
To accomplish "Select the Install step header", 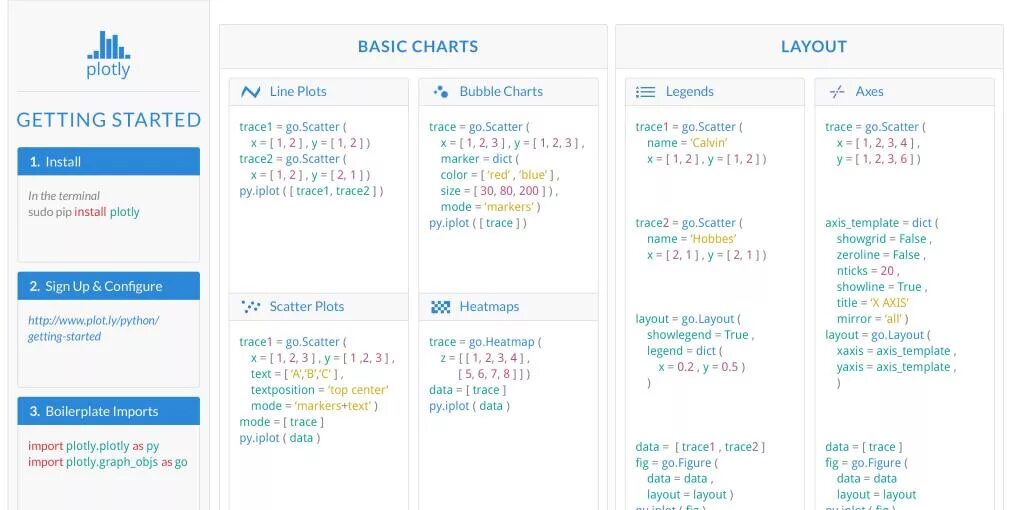I will (x=108, y=162).
